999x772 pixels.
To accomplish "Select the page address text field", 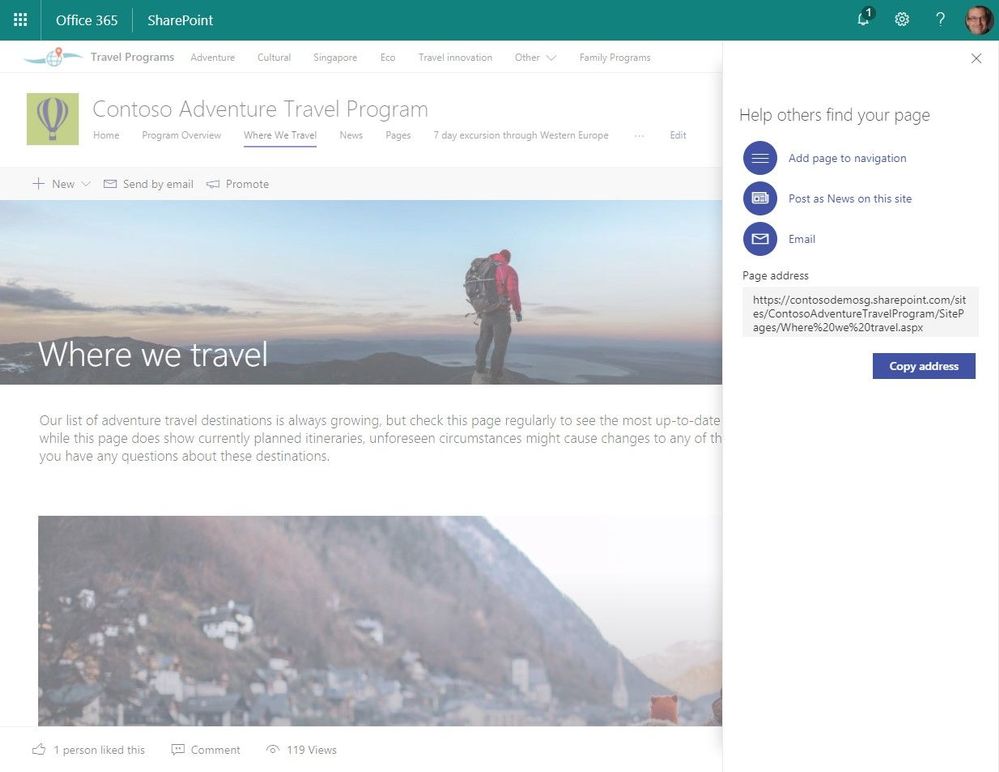I will (860, 313).
